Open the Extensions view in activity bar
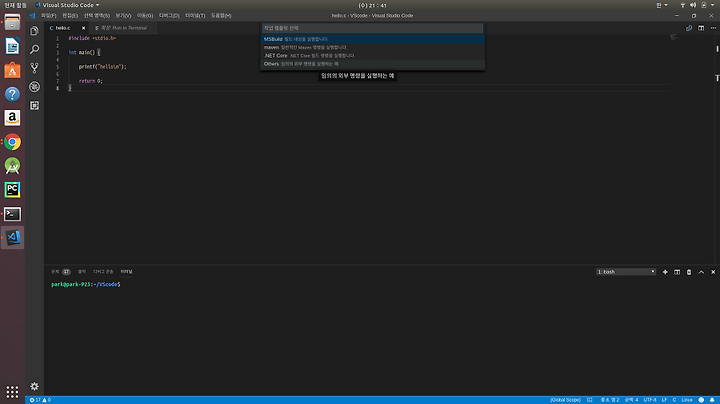The width and height of the screenshot is (720, 404). 34,106
